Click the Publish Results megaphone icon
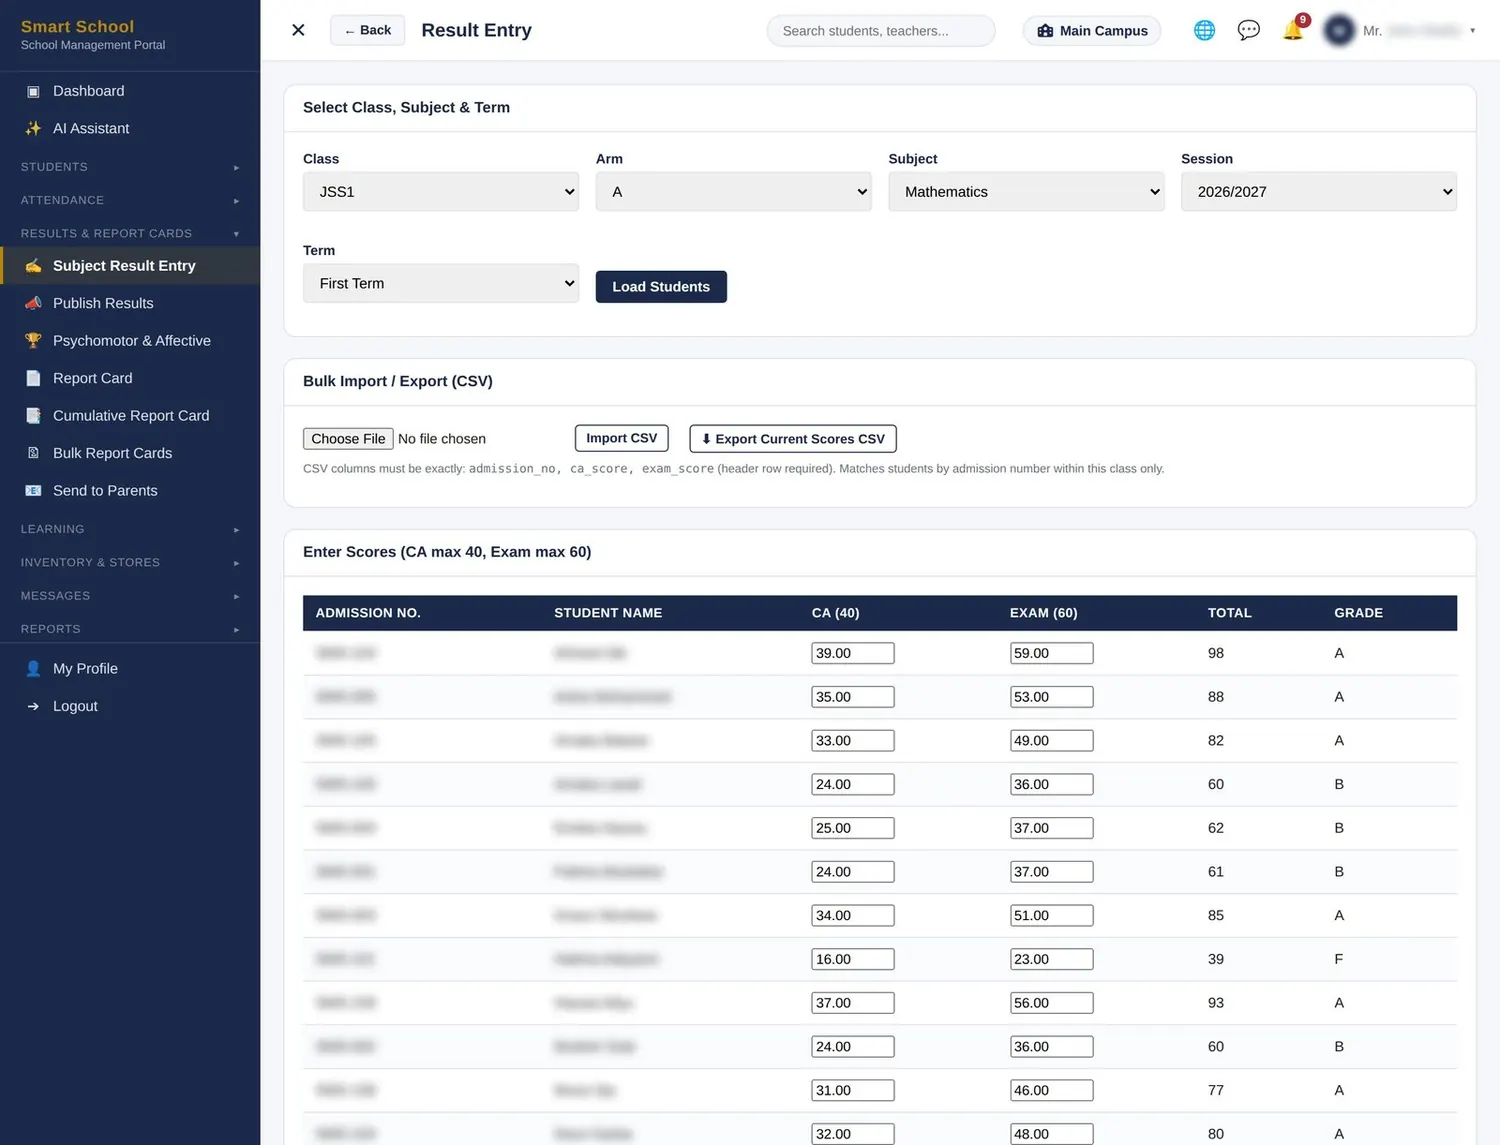 pos(33,303)
